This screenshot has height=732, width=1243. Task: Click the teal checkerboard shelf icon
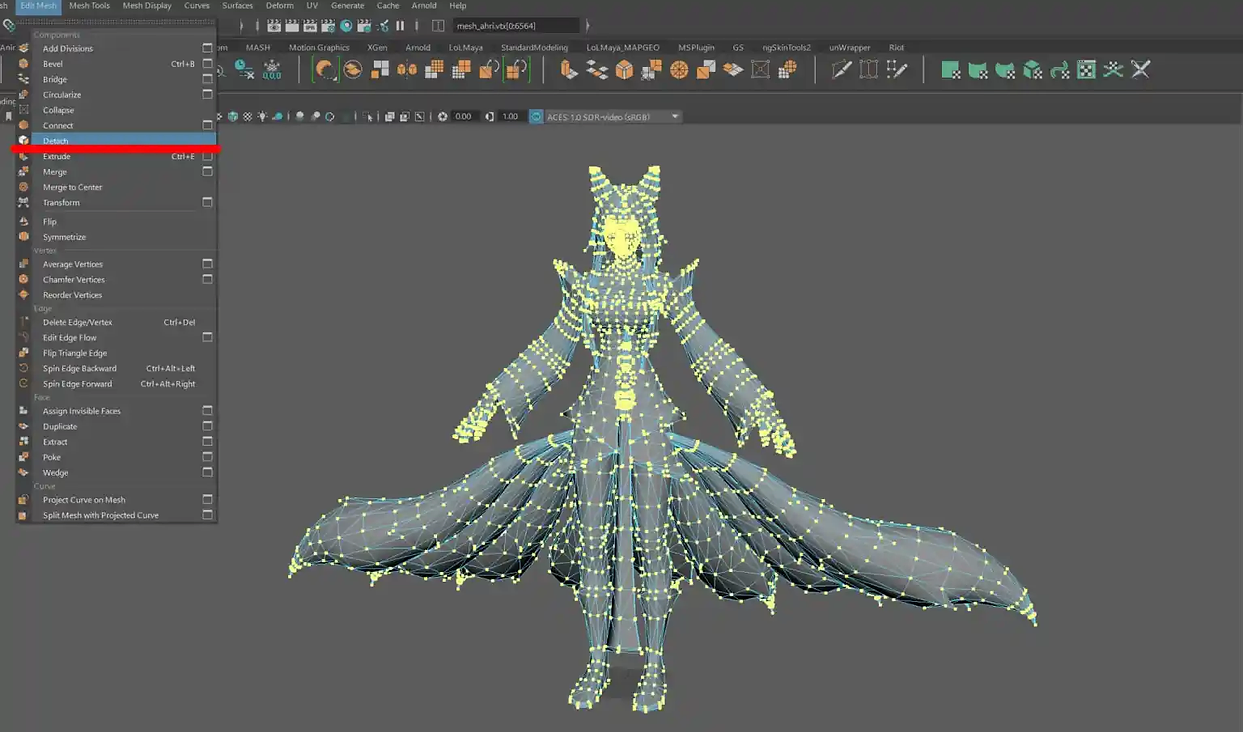click(x=1086, y=70)
